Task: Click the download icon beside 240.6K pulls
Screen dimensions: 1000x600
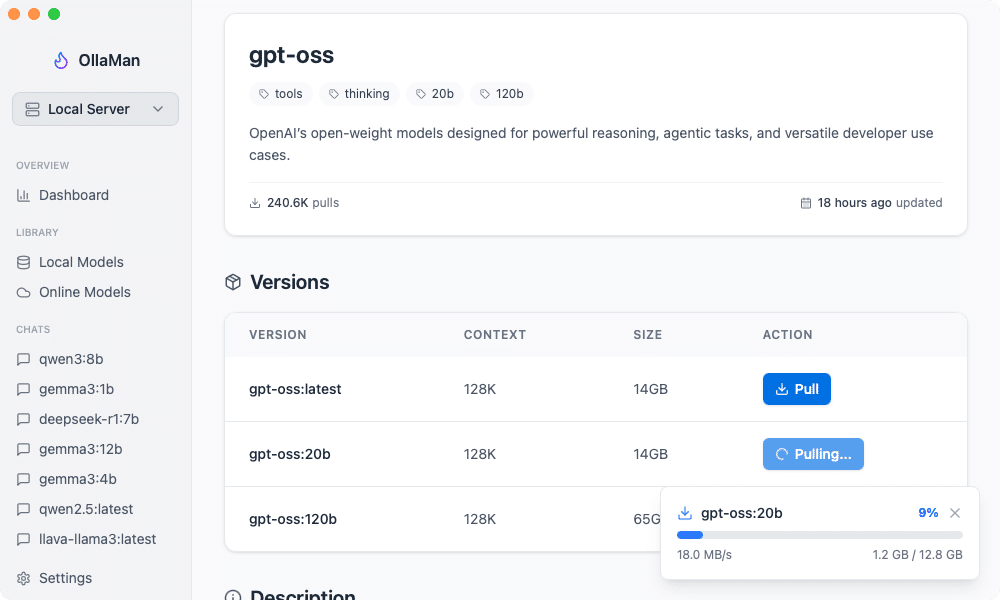Action: pos(255,203)
